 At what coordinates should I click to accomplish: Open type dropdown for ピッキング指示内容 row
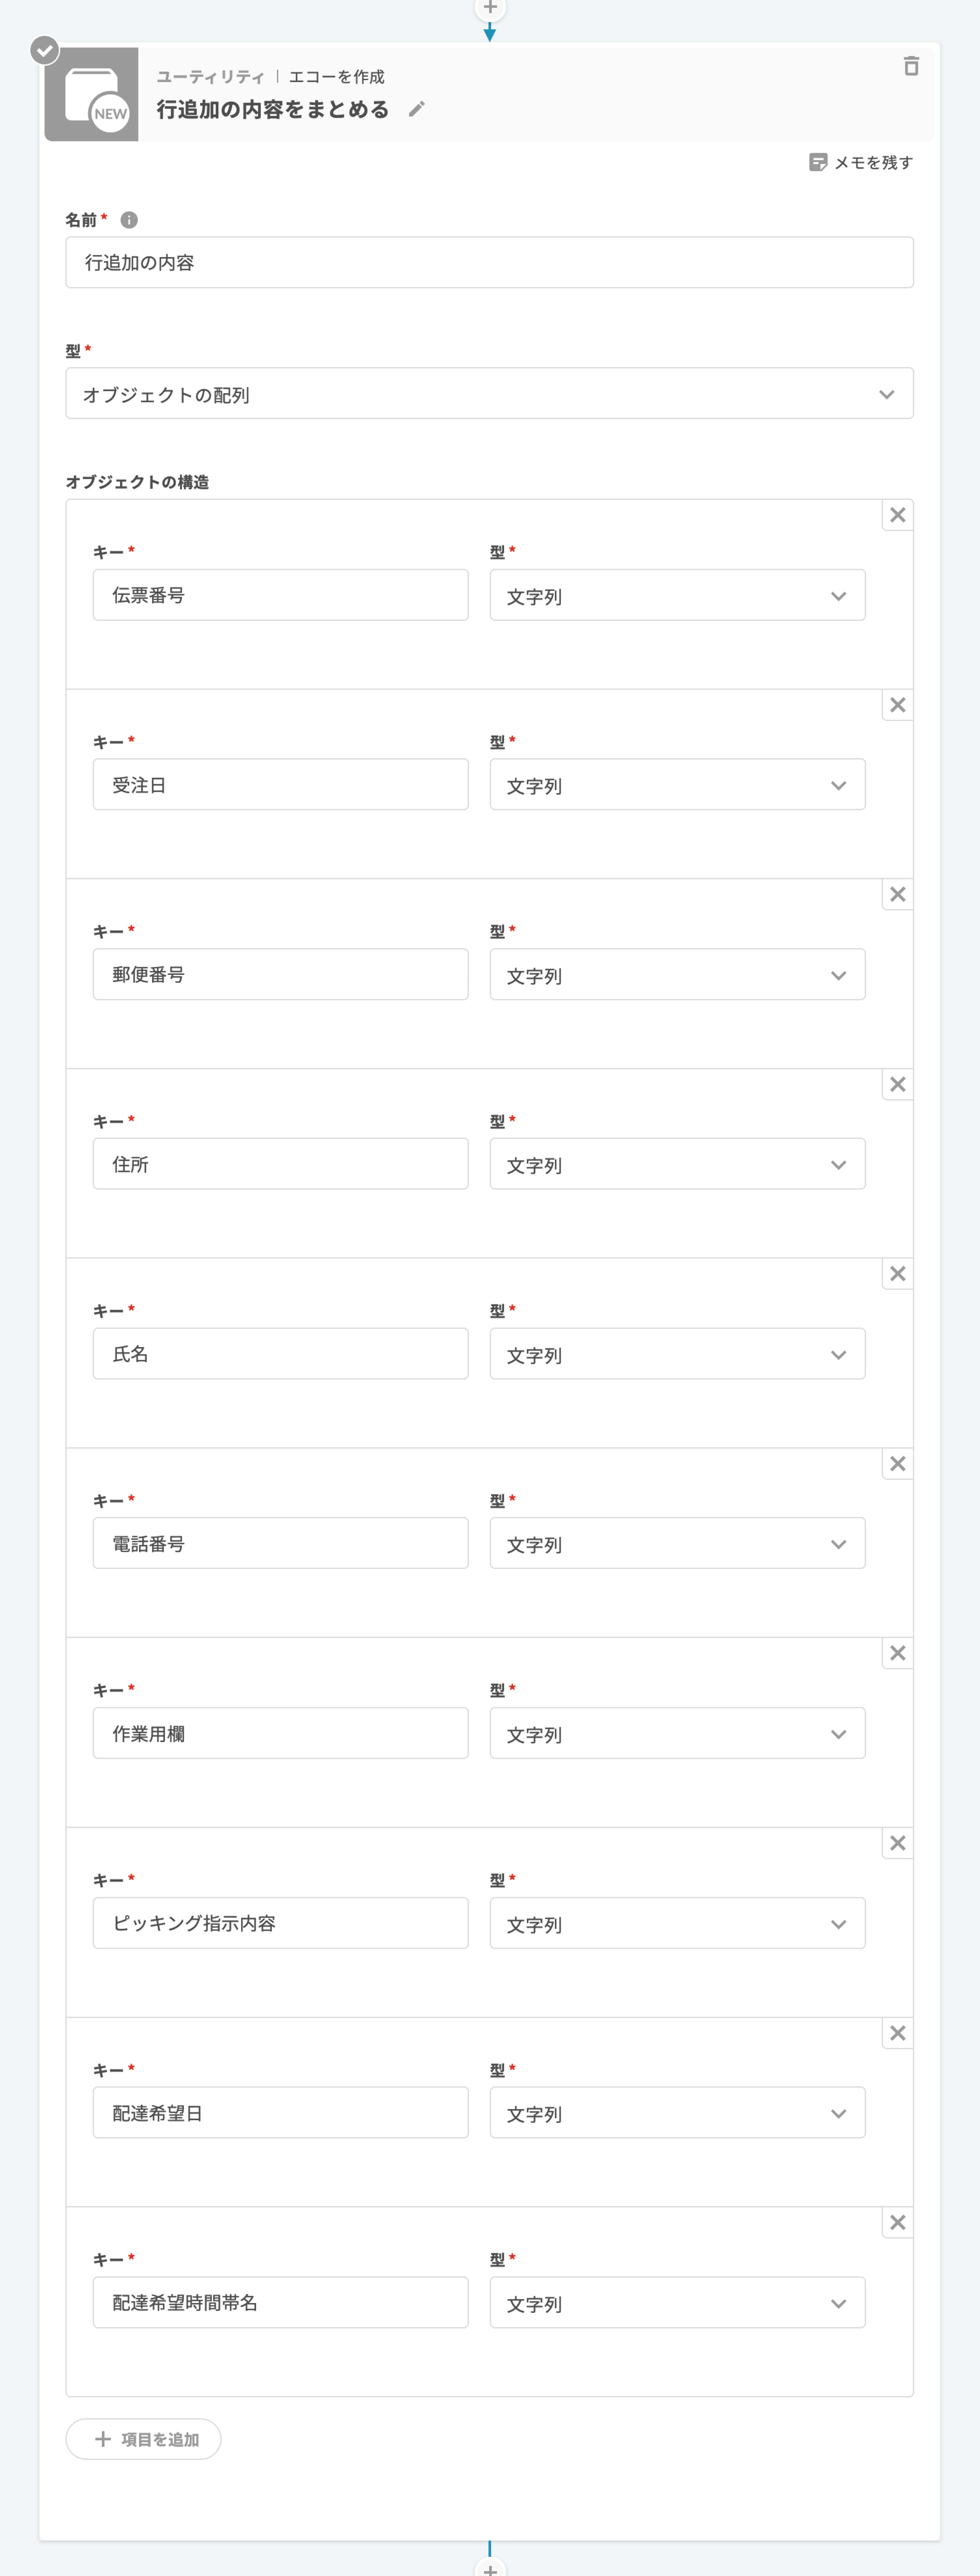tap(677, 1923)
